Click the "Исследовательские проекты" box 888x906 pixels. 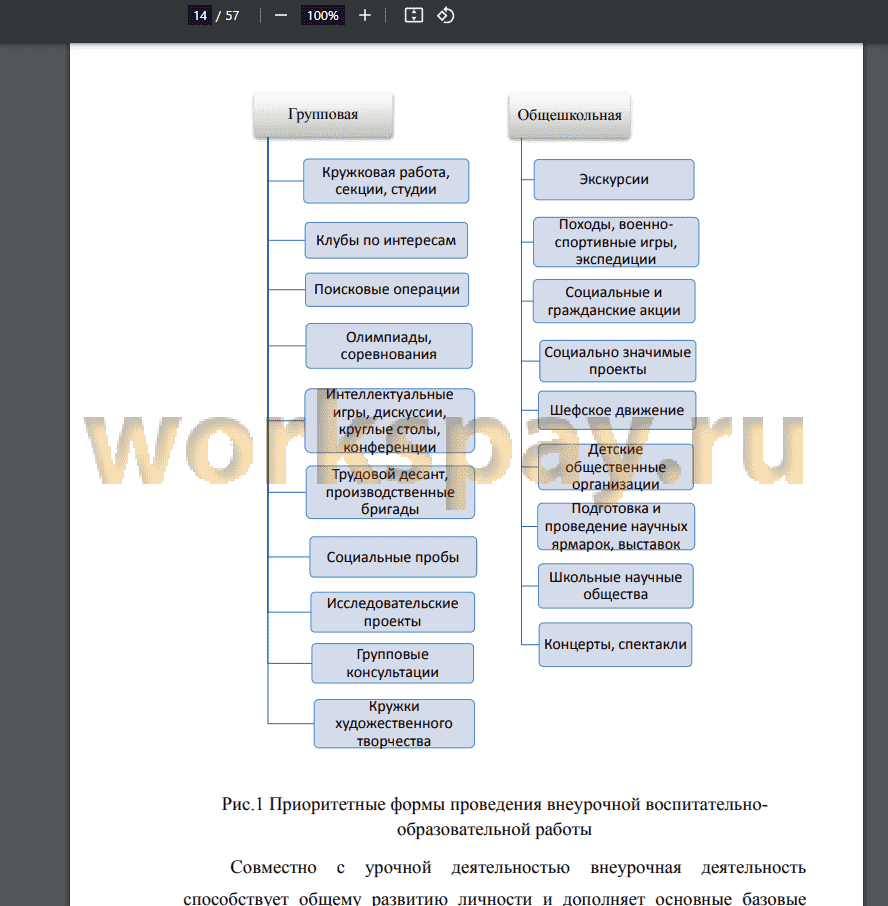click(392, 612)
